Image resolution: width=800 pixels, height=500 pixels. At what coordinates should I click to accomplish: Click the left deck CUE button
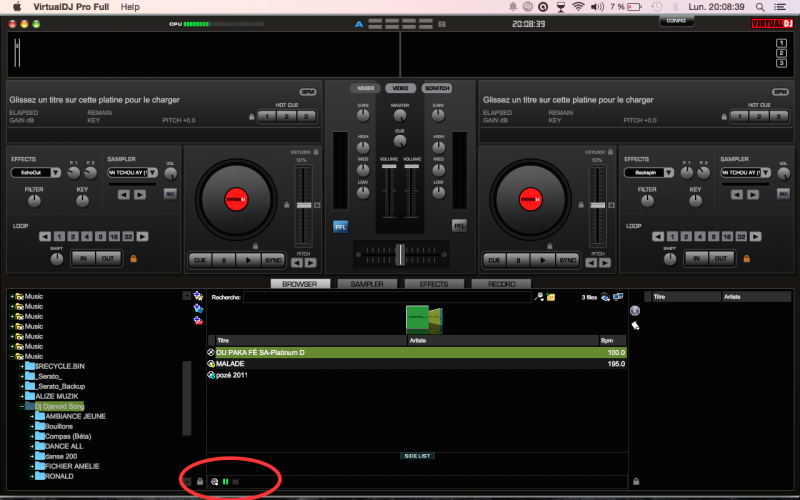(x=200, y=260)
